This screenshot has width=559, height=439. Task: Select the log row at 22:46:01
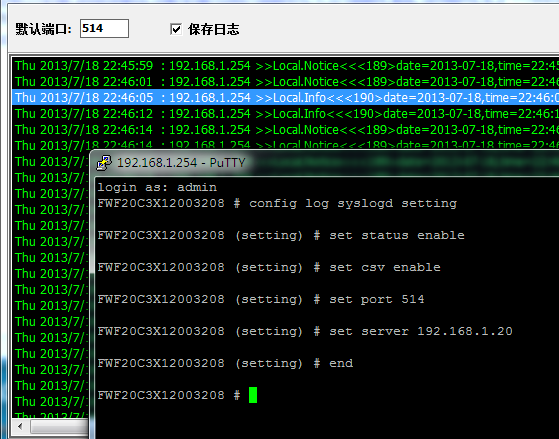coord(286,82)
